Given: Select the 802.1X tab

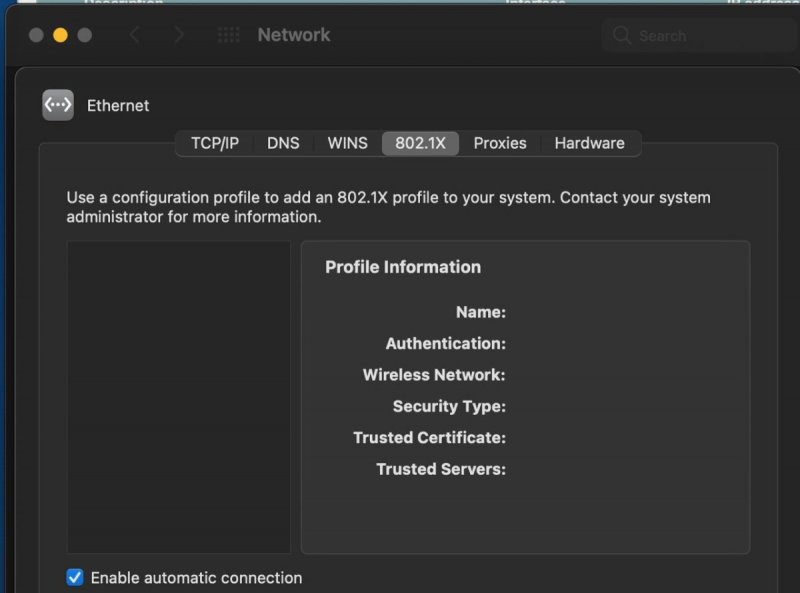Looking at the screenshot, I should (420, 143).
